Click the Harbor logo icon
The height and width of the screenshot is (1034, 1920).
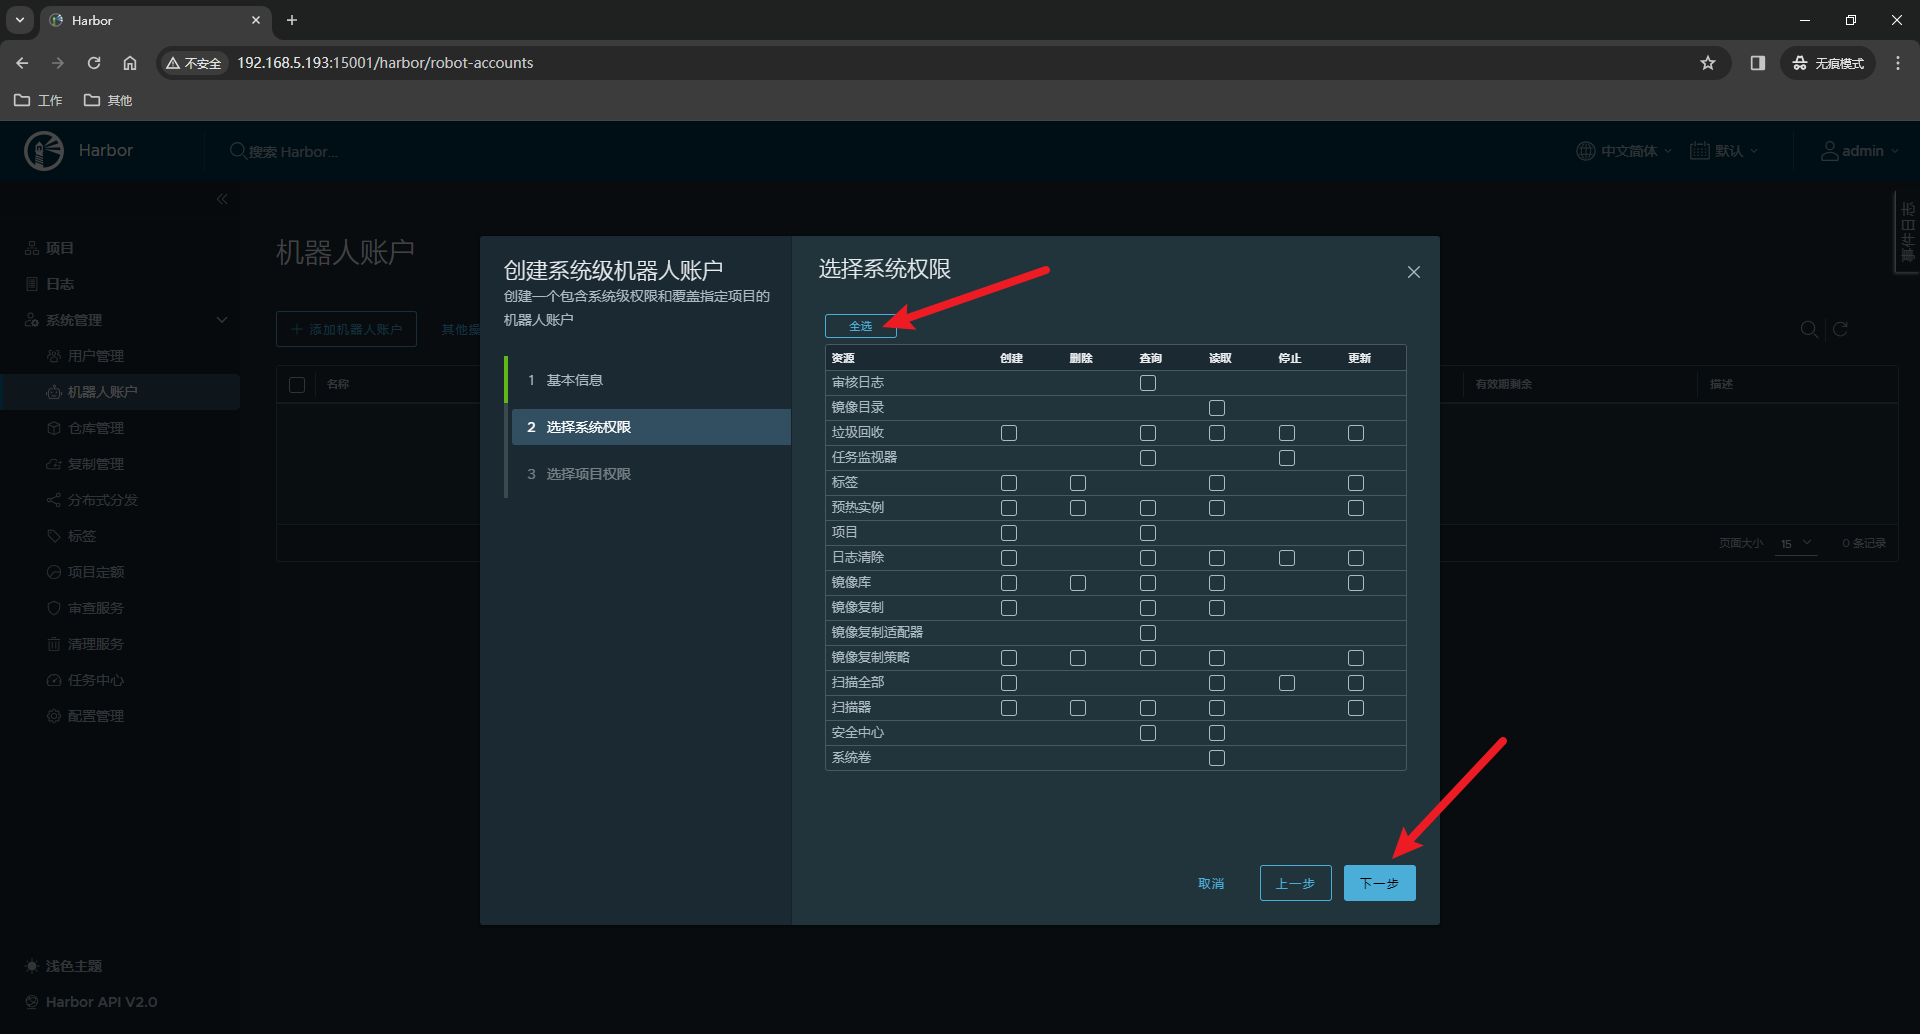[44, 151]
